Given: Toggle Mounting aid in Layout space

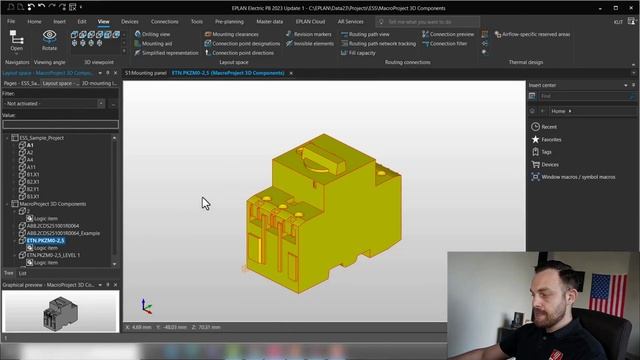Looking at the screenshot, I should [x=153, y=43].
